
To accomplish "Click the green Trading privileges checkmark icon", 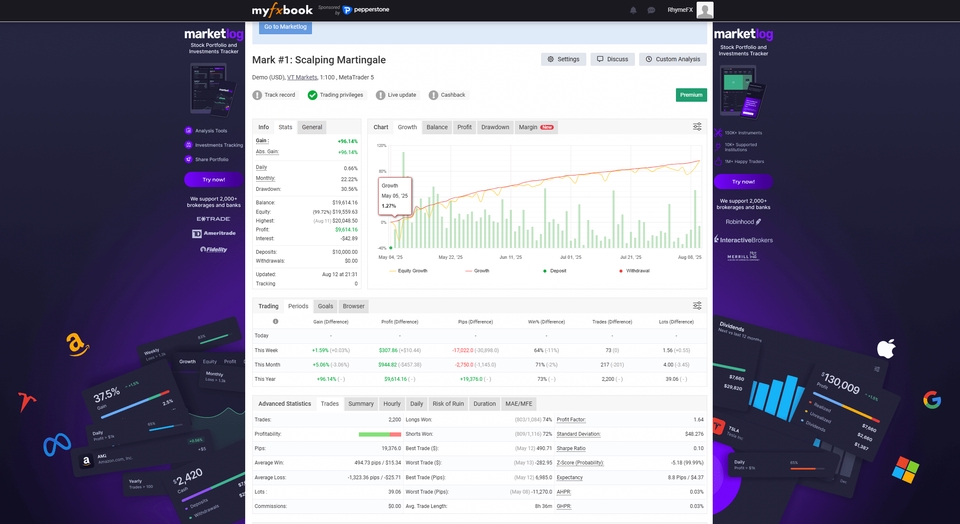I will (x=313, y=95).
